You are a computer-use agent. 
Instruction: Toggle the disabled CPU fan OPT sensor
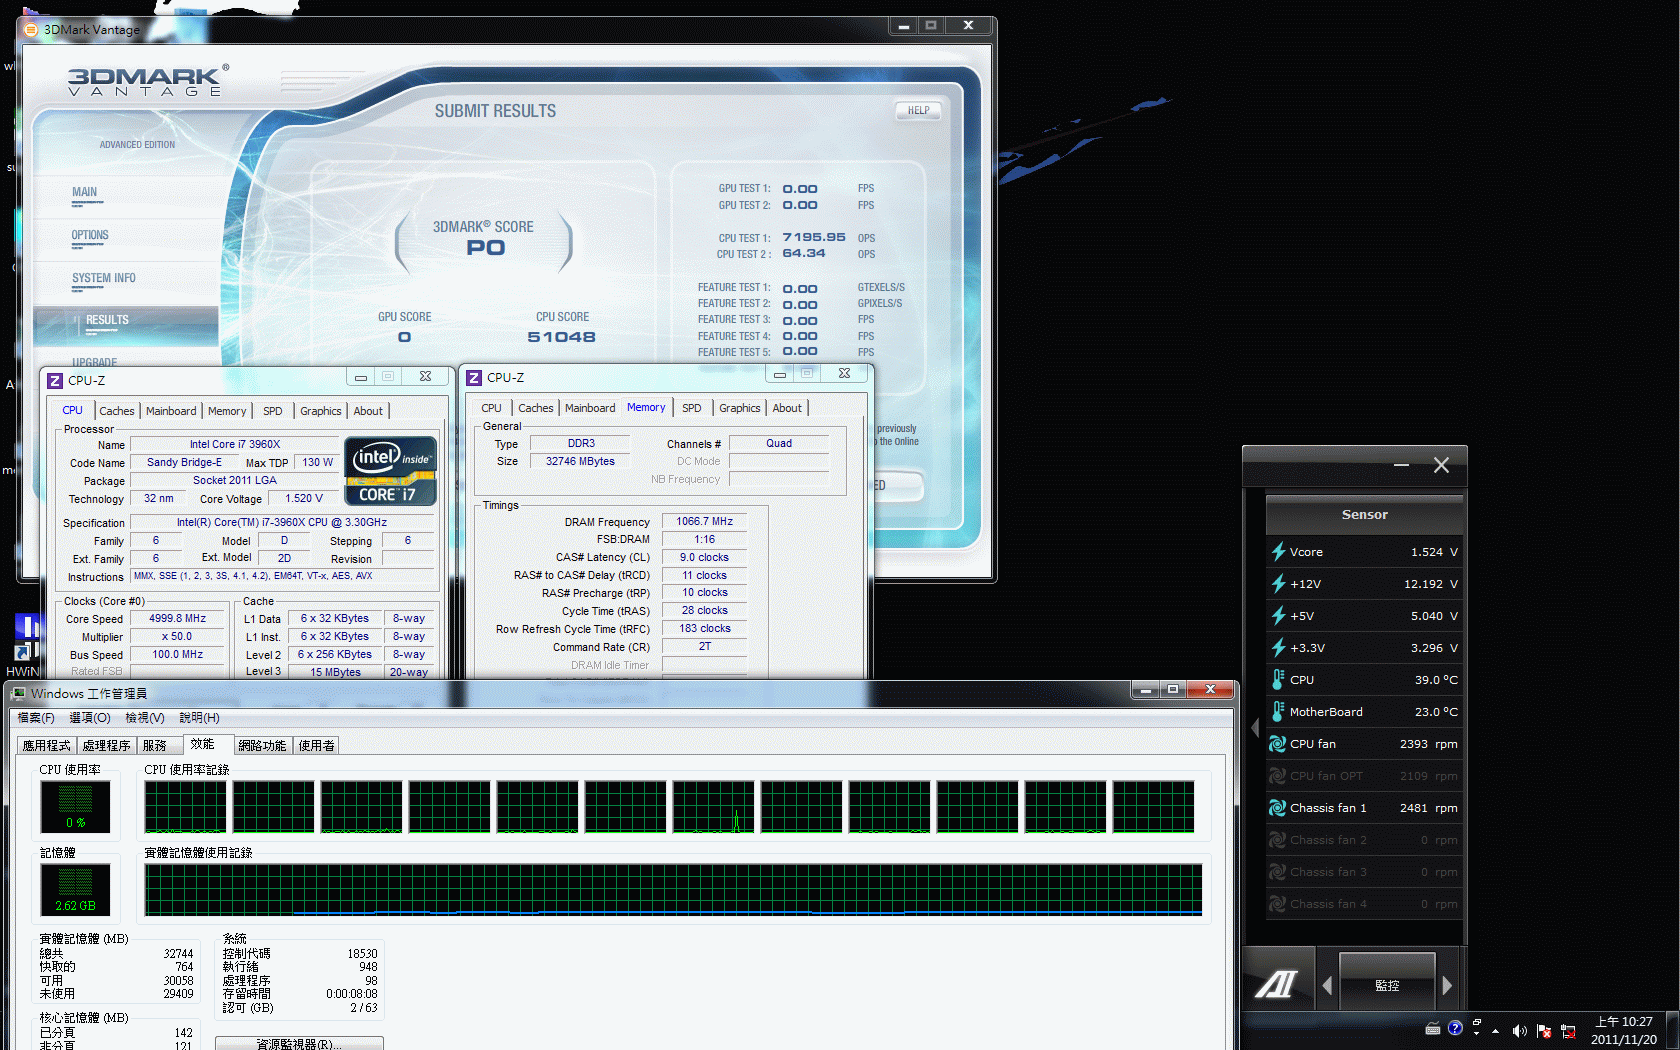[1365, 776]
